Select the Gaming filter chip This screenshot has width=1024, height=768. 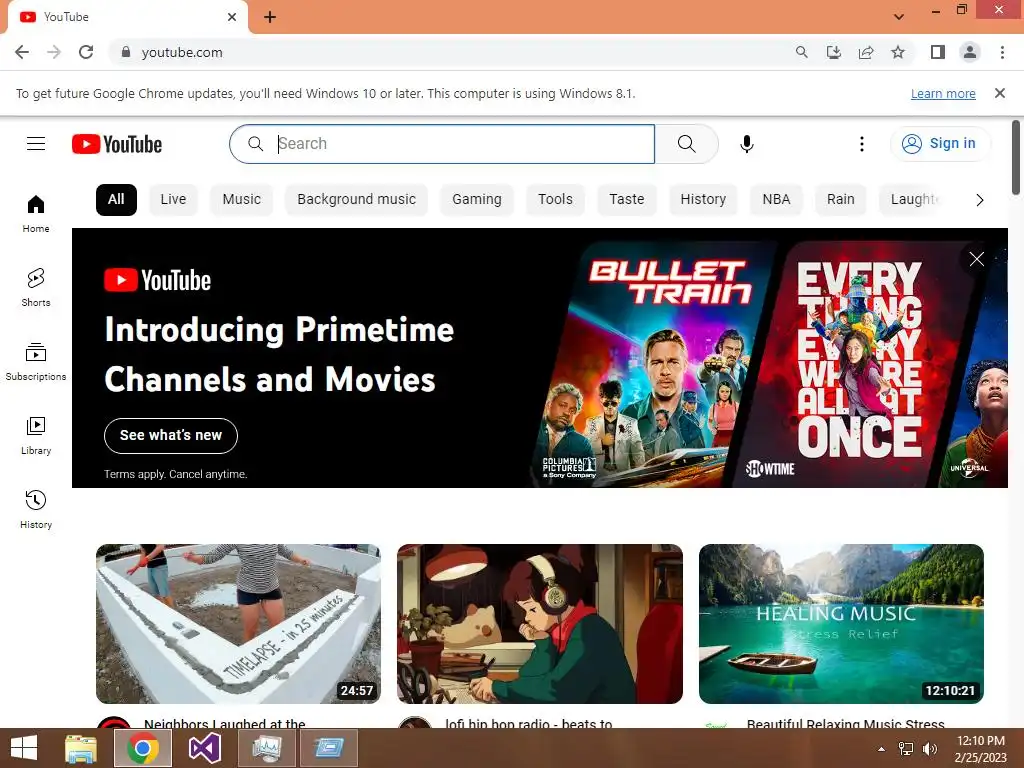(x=477, y=200)
